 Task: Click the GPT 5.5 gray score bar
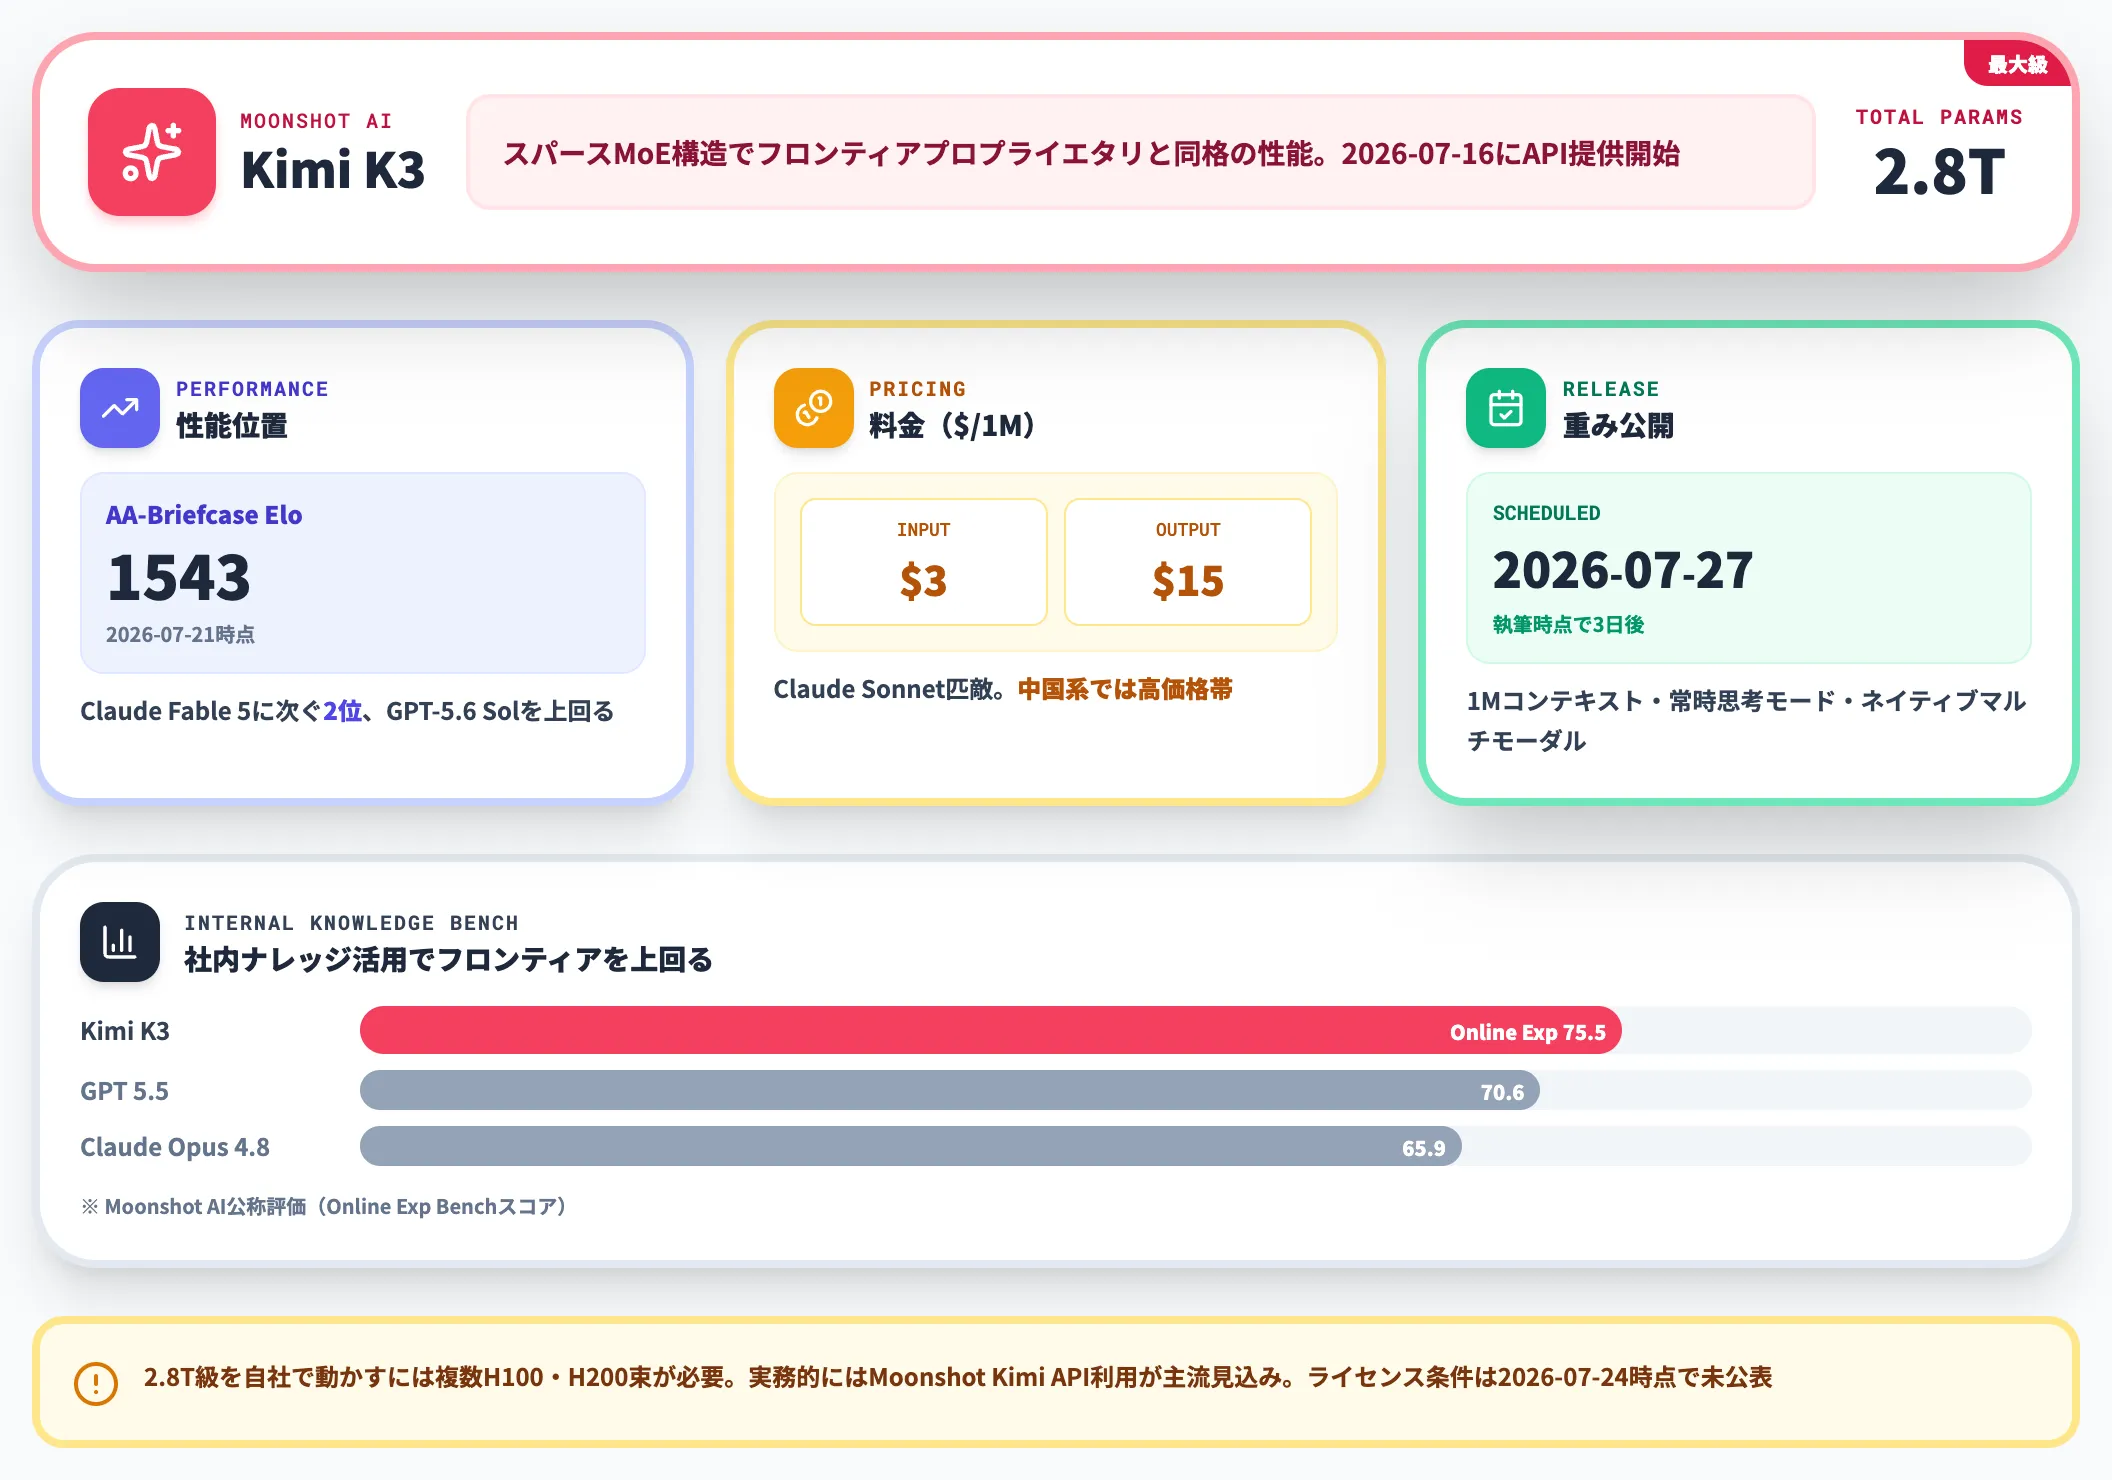pos(950,1090)
